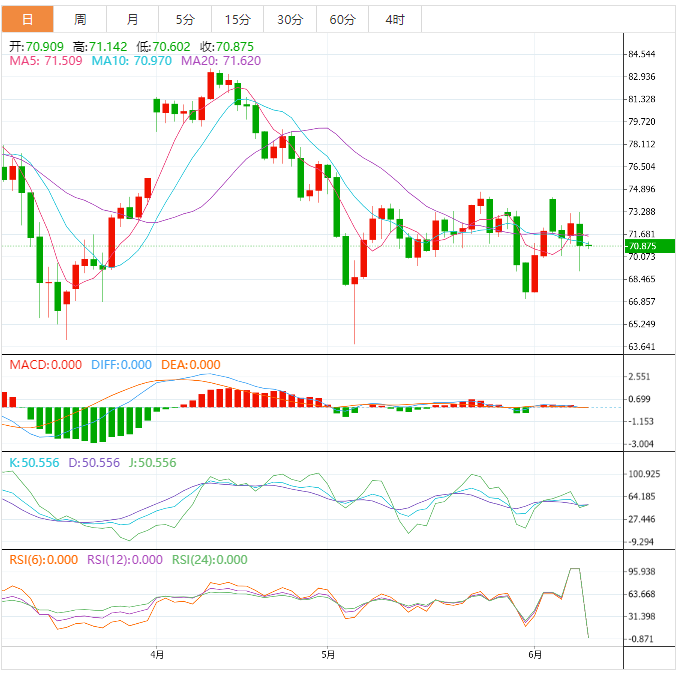Click the green 70.875 current price tag
This screenshot has width=676, height=673.
[648, 246]
